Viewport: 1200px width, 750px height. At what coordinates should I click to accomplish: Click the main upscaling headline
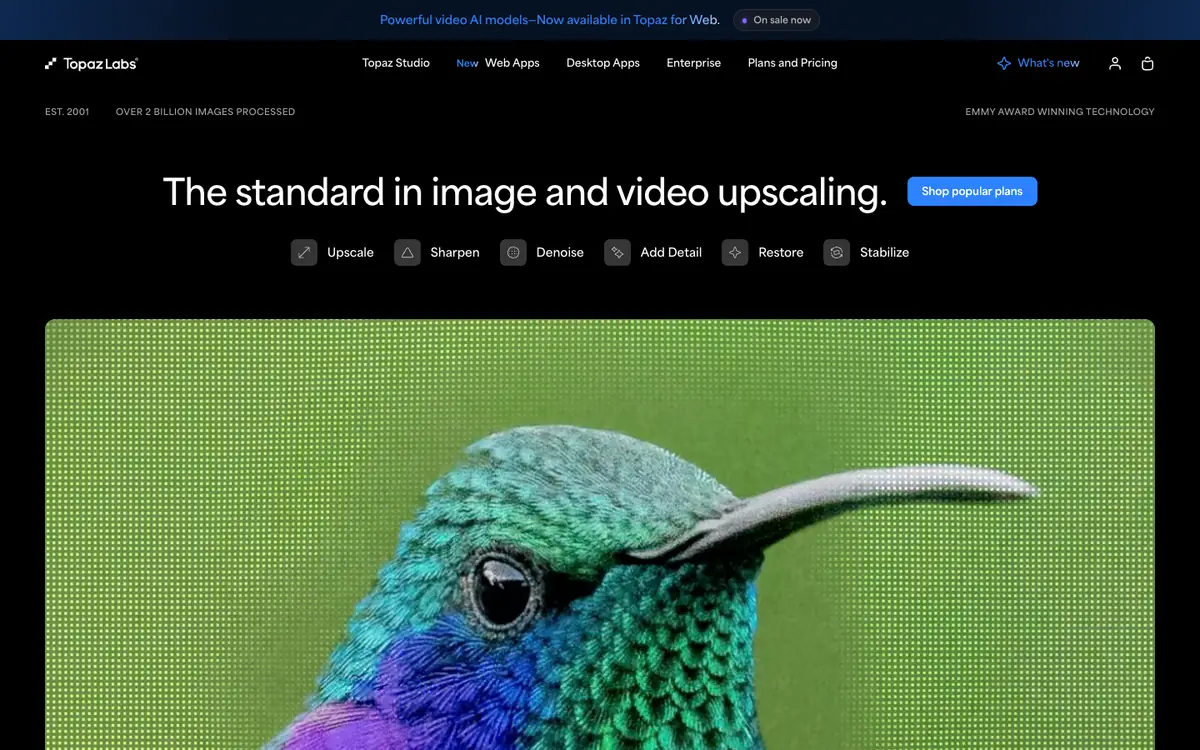click(x=525, y=192)
